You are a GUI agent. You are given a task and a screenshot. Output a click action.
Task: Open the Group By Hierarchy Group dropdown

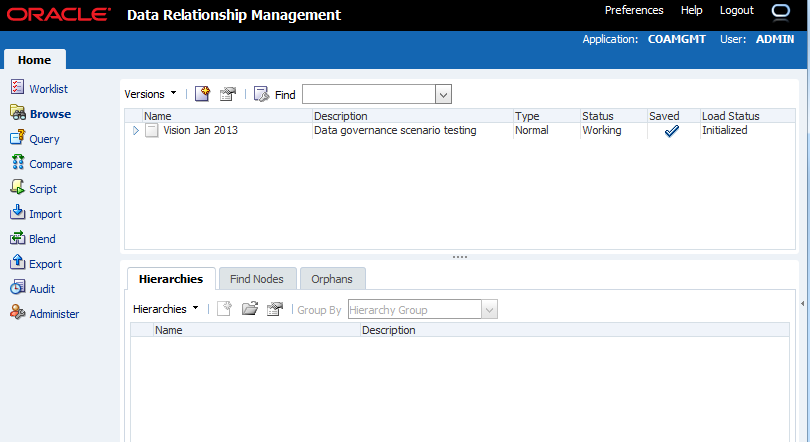[x=489, y=310]
